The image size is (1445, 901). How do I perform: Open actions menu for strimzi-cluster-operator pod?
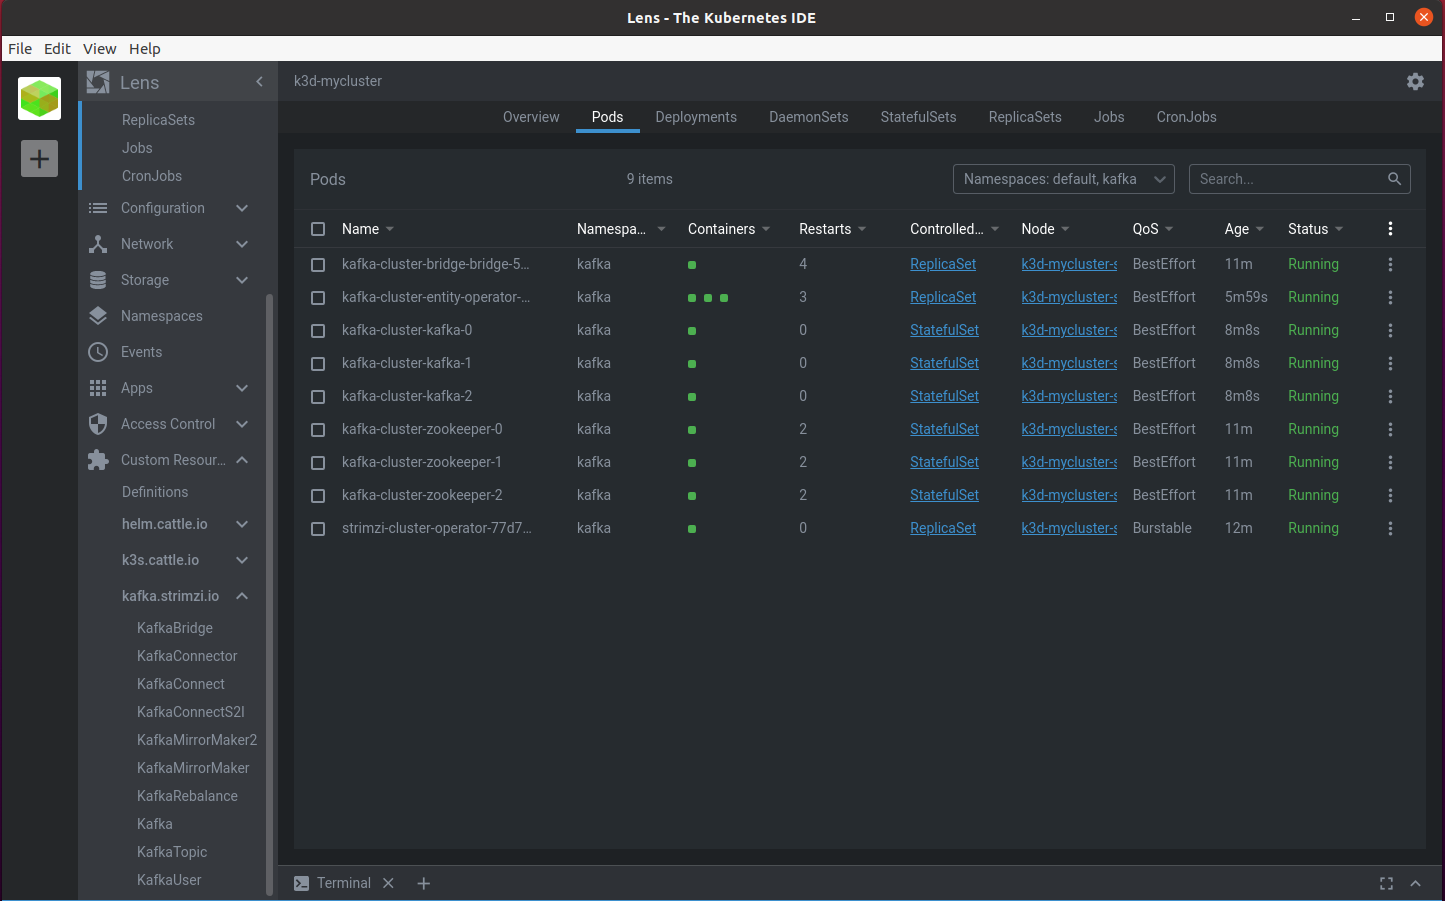pyautogui.click(x=1390, y=528)
